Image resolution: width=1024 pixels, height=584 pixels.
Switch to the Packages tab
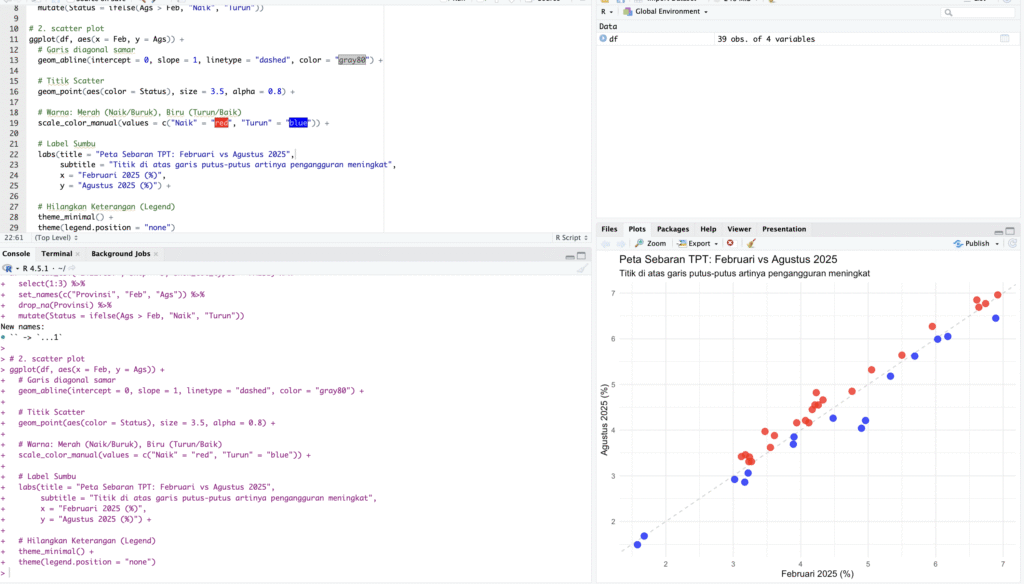pyautogui.click(x=672, y=229)
